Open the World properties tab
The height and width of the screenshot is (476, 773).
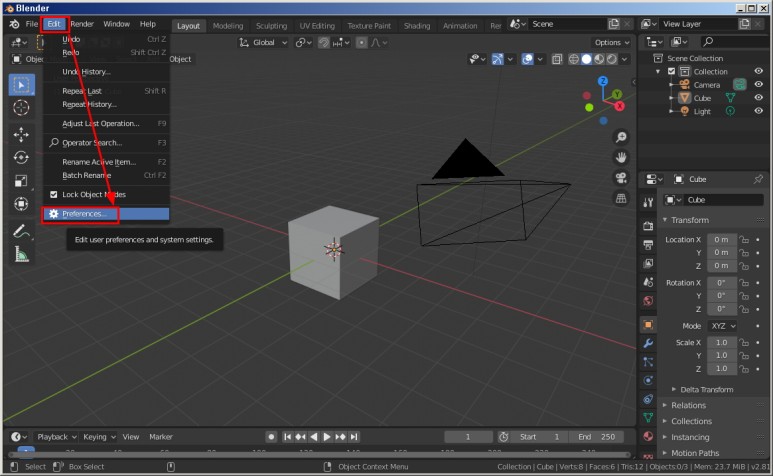coord(648,301)
